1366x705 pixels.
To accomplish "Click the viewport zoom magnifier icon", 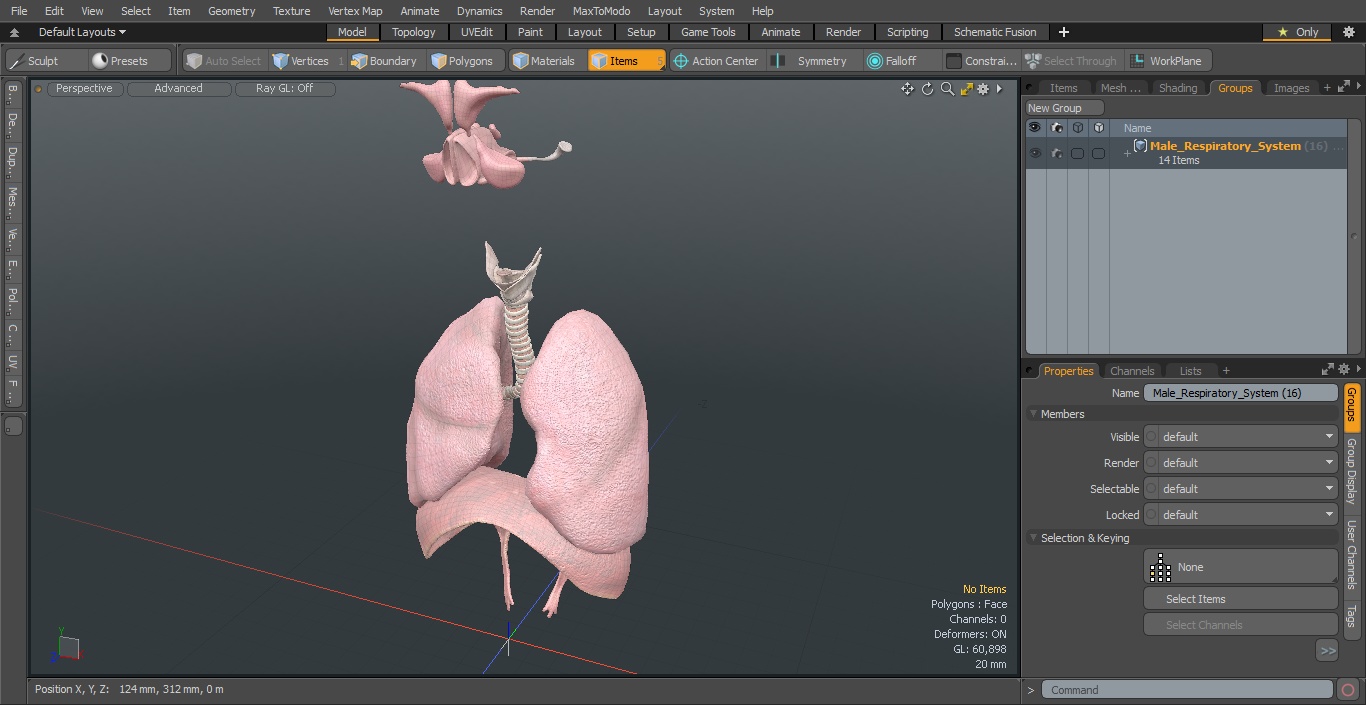I will 947,89.
